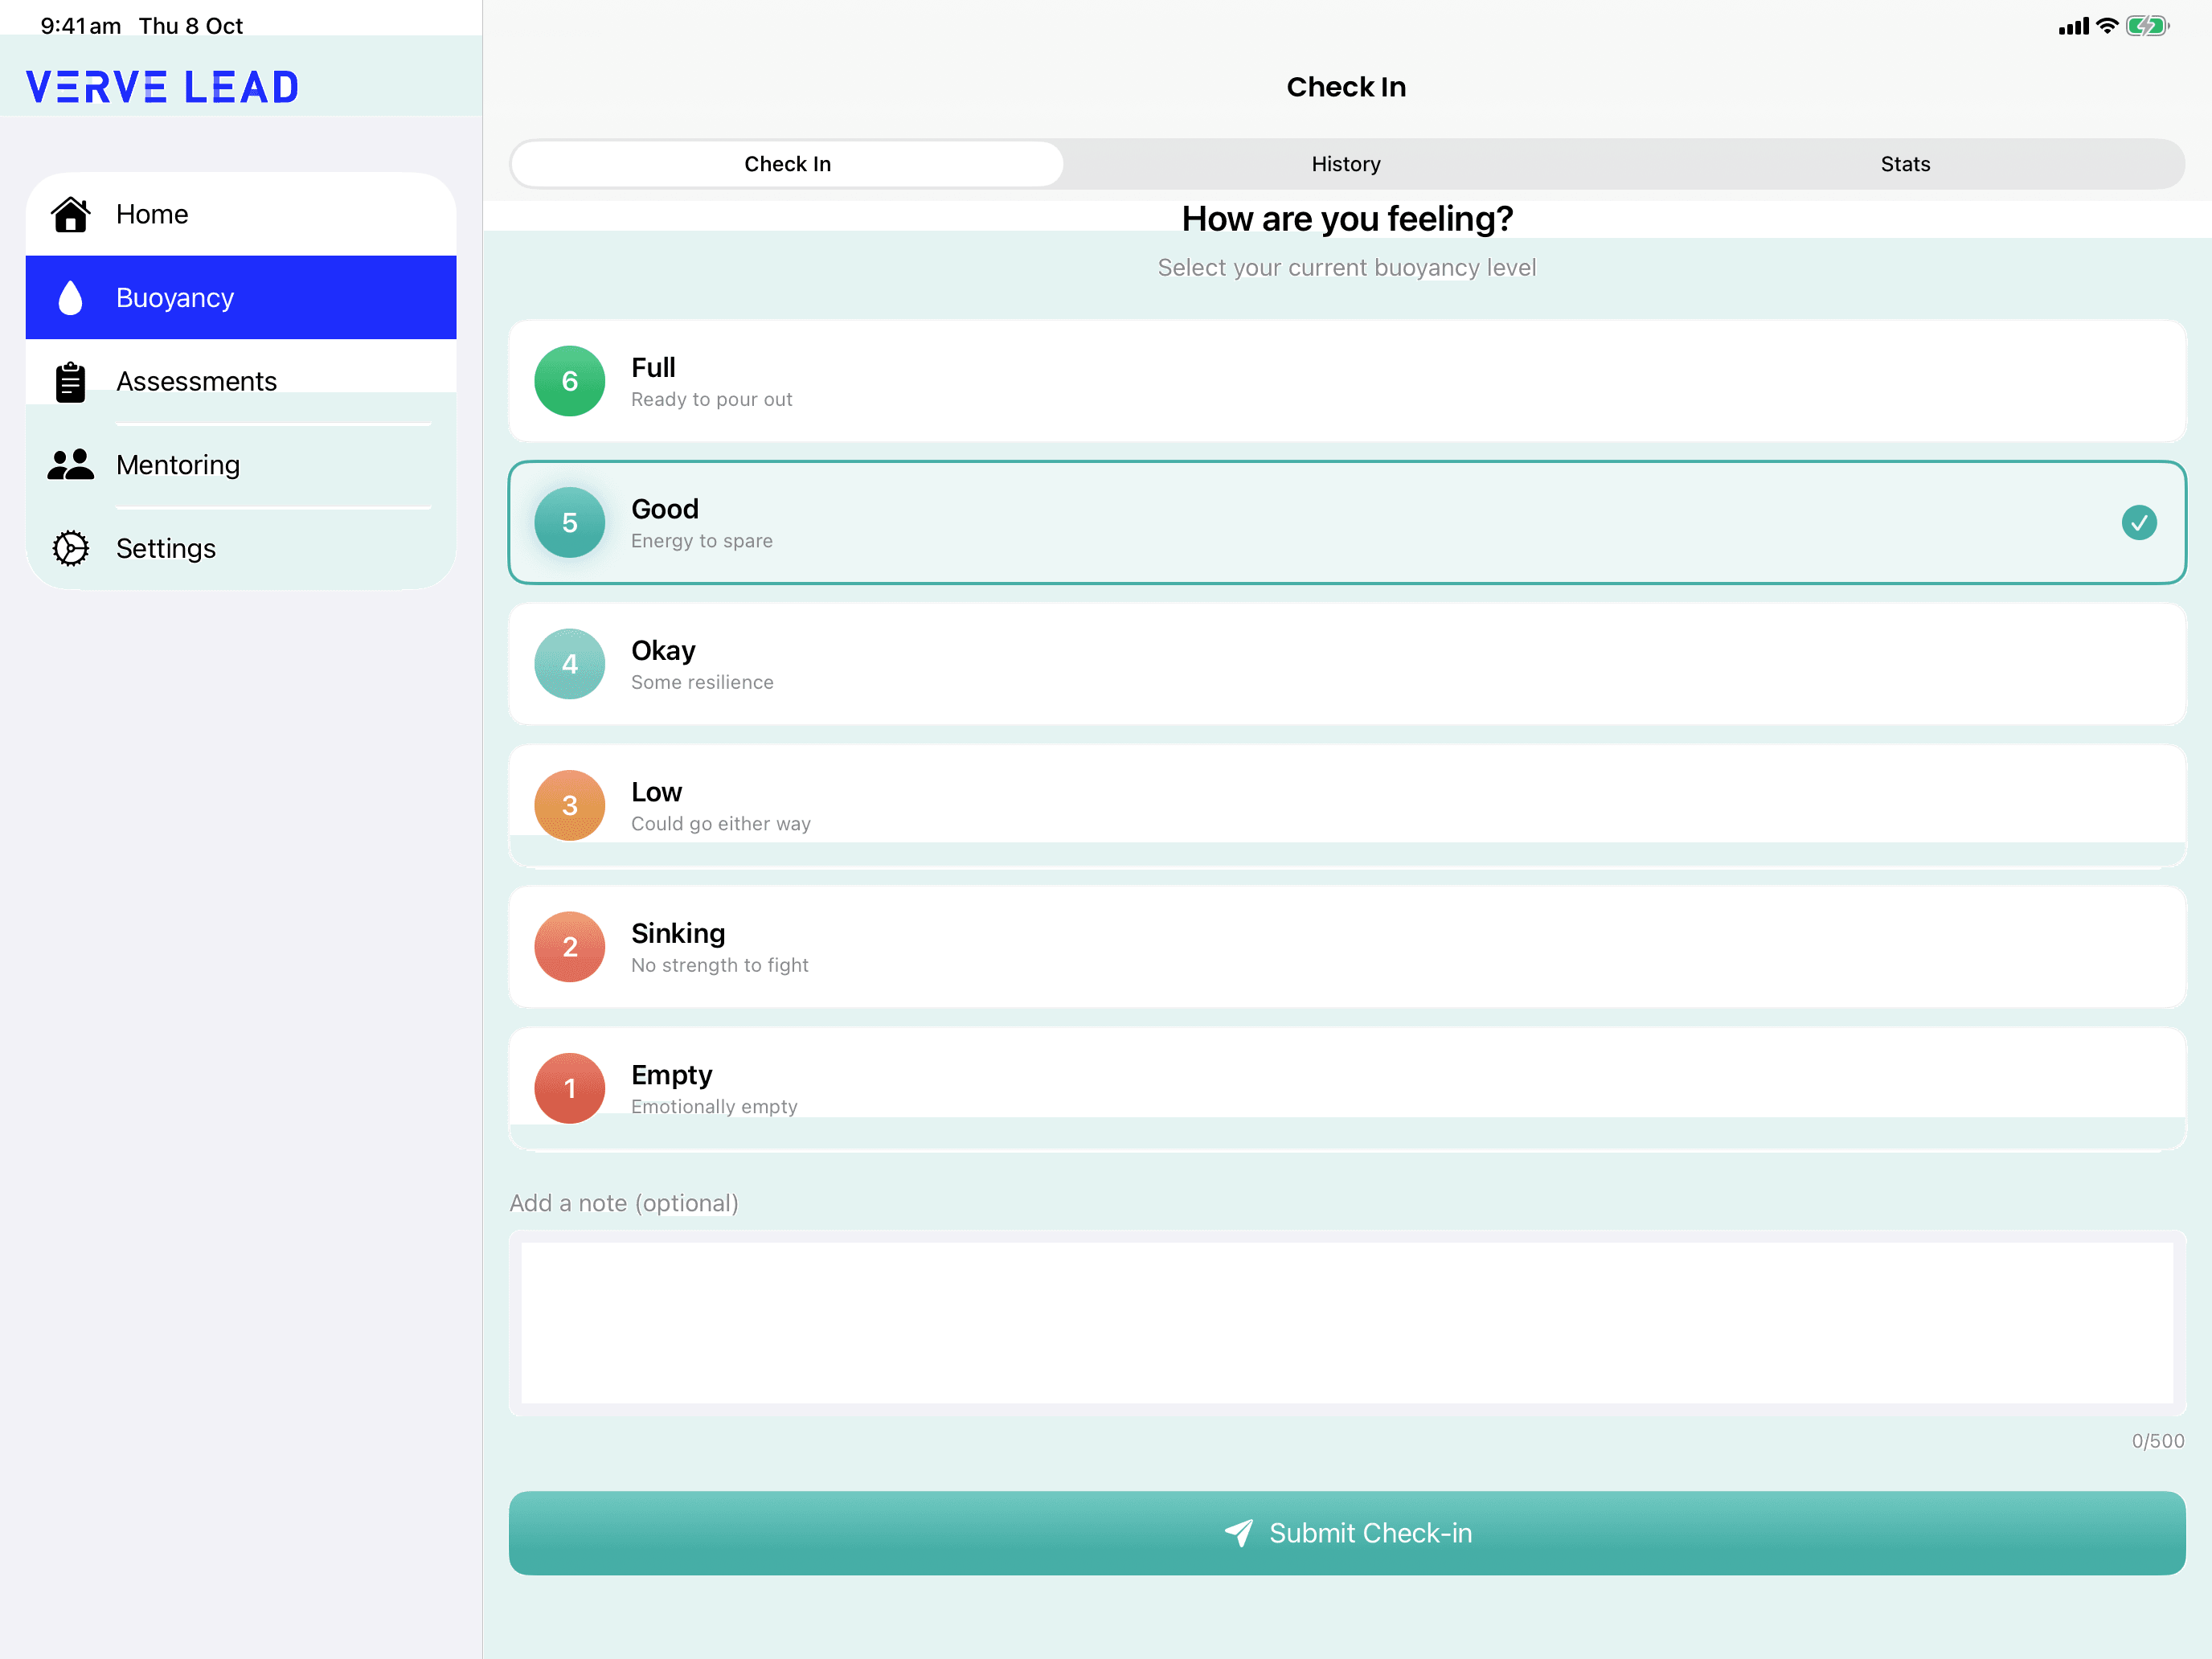Viewport: 2212px width, 1659px height.
Task: Click the red number 1 circle
Action: coord(570,1089)
